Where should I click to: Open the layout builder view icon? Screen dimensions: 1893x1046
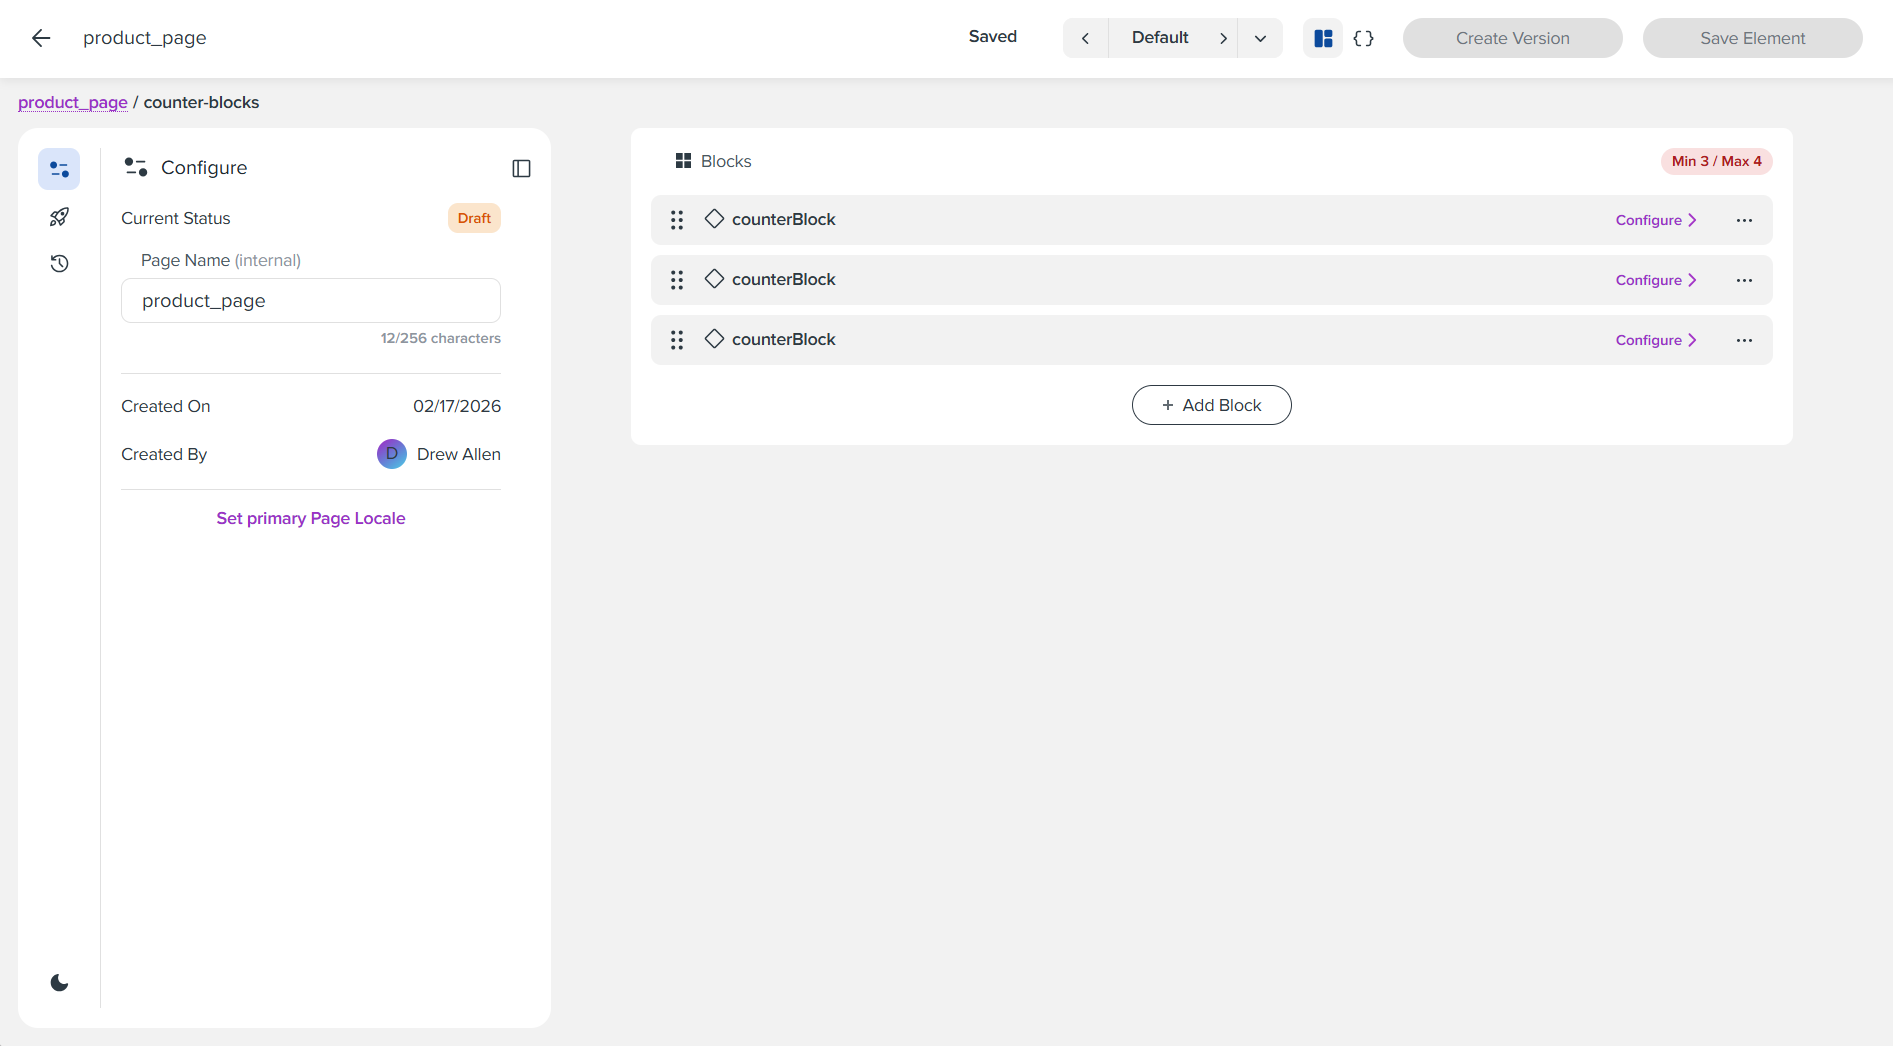1322,37
